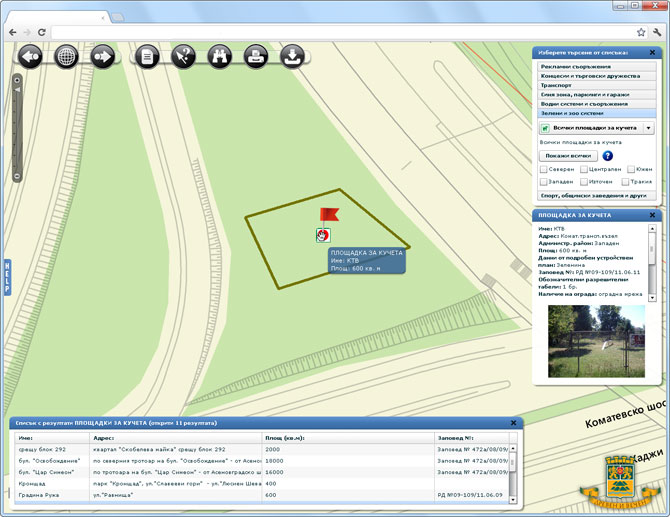Click the browser forward arrow
The height and width of the screenshot is (517, 670).
pos(27,32)
